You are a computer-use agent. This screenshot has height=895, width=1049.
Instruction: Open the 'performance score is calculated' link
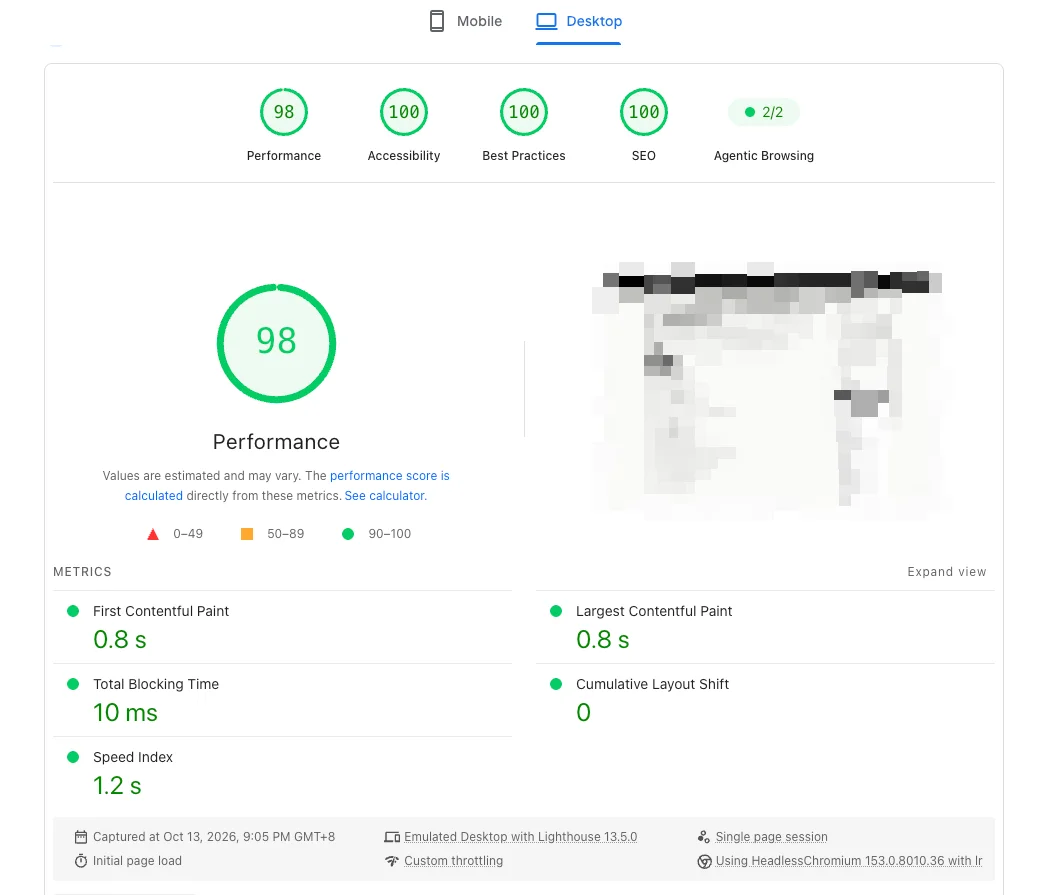pos(389,476)
